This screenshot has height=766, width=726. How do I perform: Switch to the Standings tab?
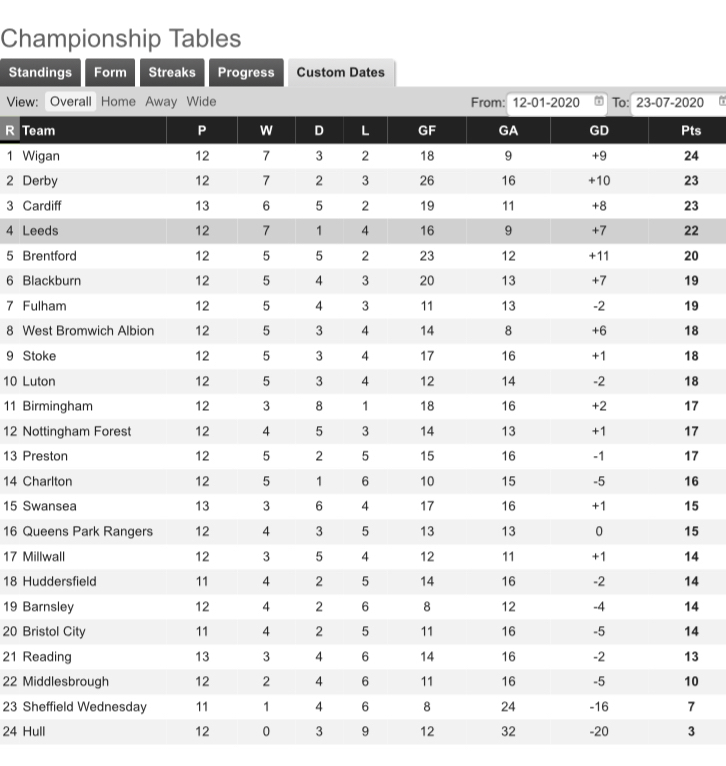[x=40, y=72]
